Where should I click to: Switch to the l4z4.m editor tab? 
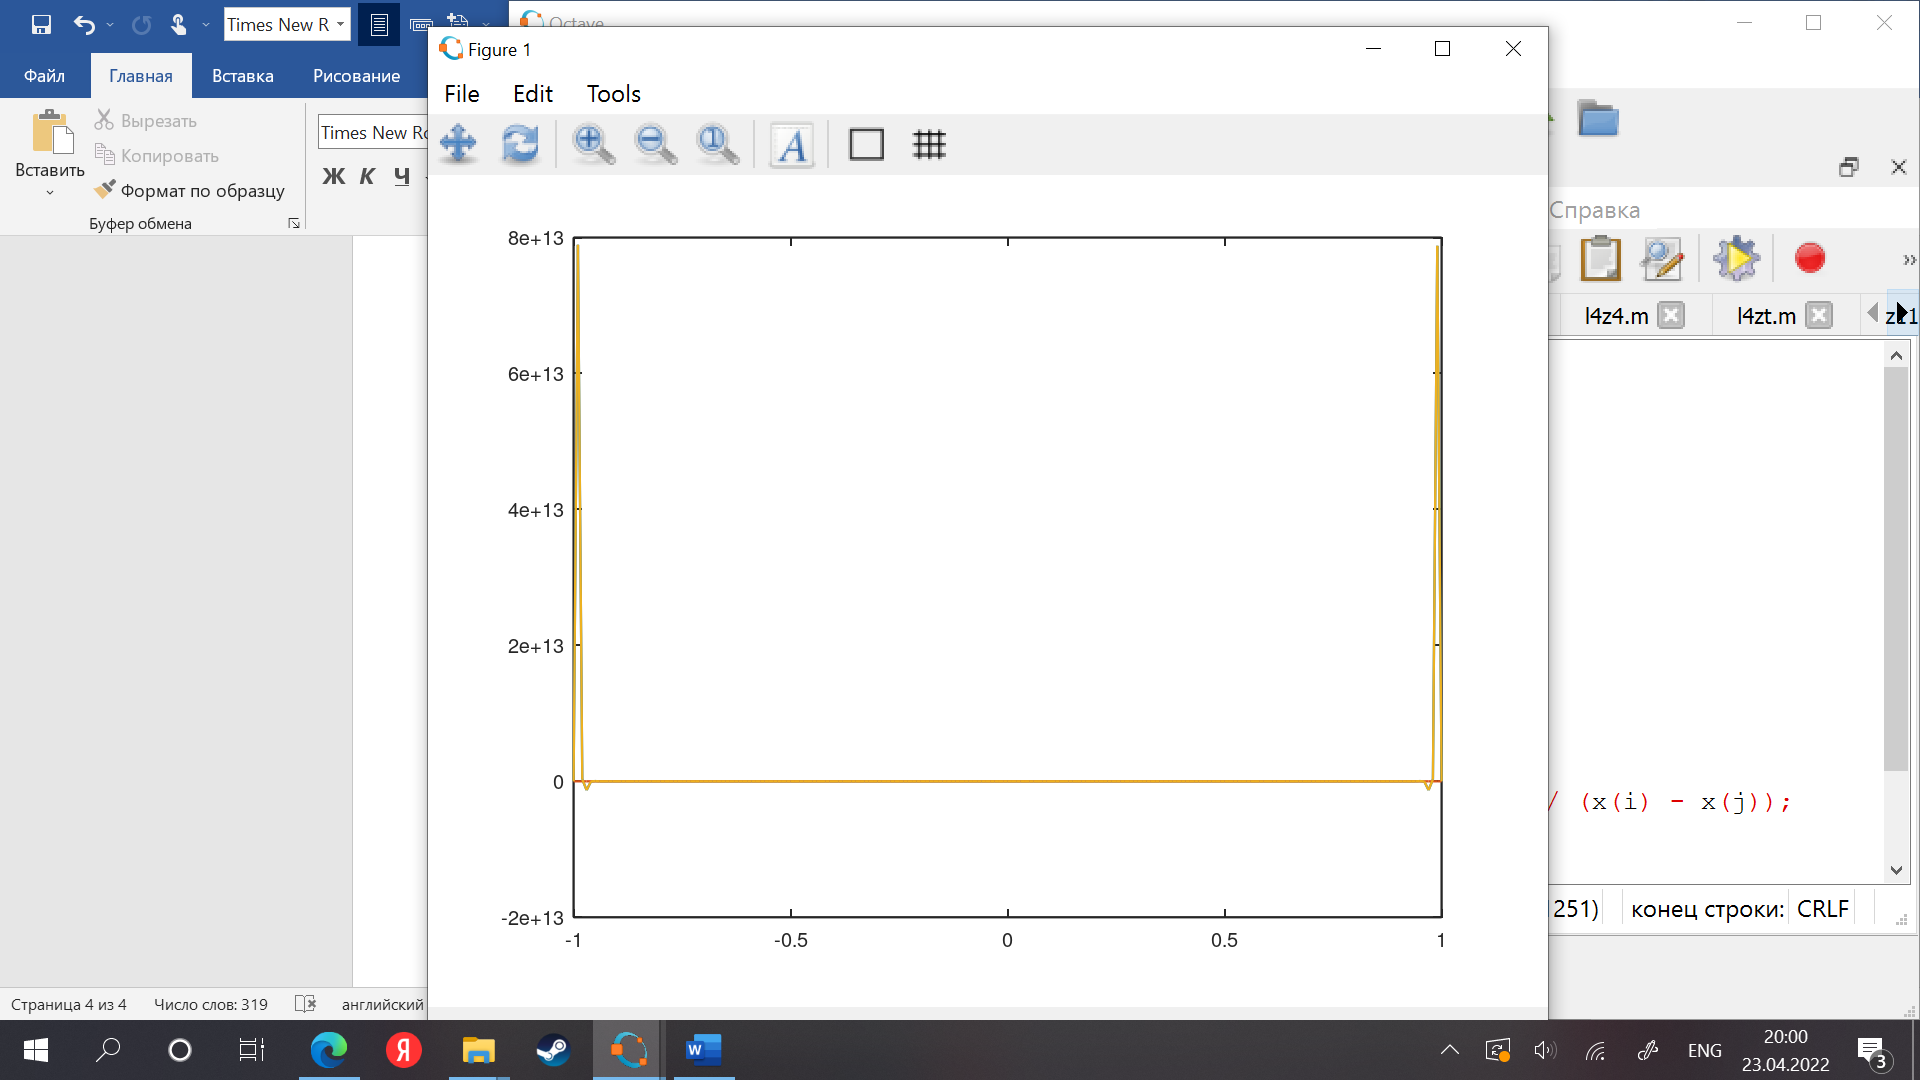tap(1616, 316)
